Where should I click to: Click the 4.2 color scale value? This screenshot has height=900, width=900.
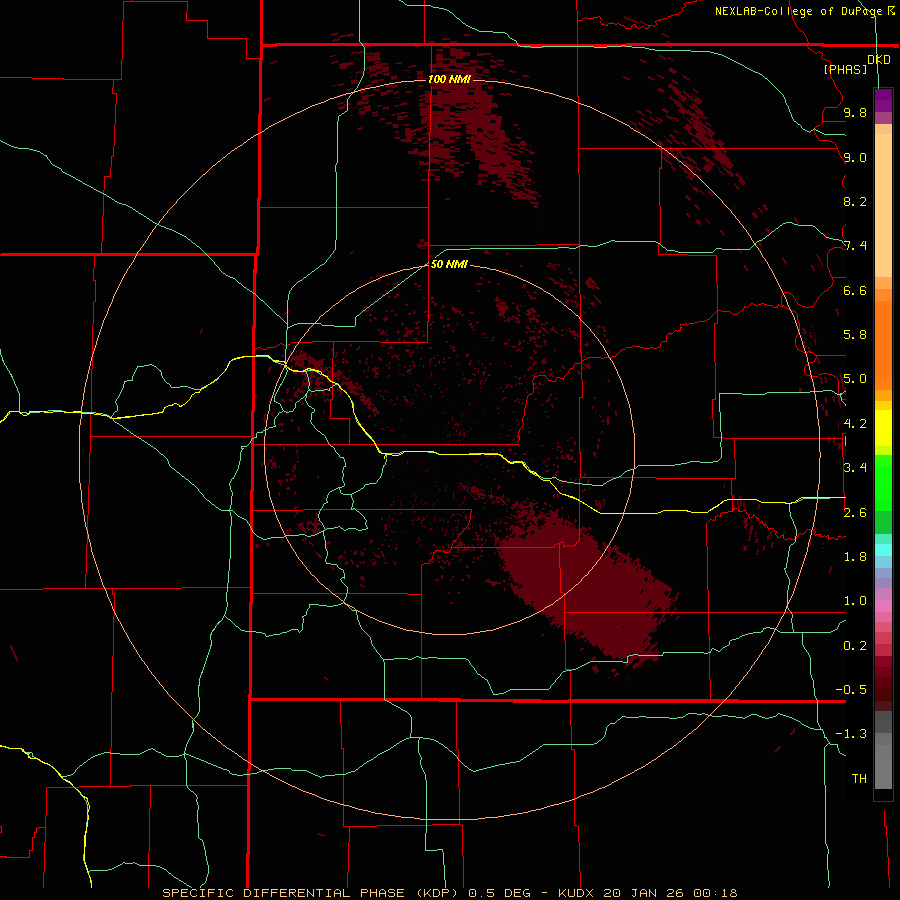click(855, 424)
